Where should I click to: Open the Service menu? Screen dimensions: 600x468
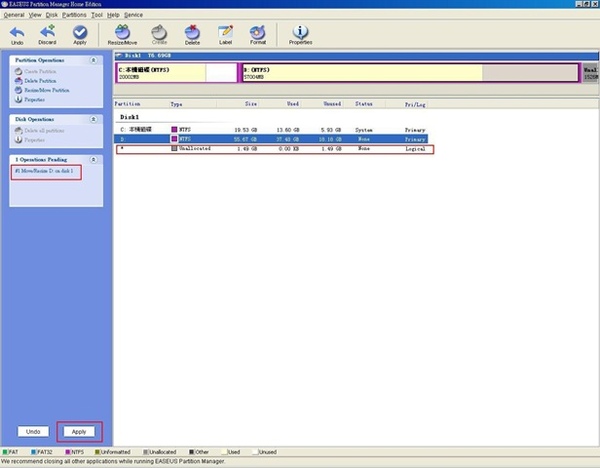pyautogui.click(x=134, y=15)
